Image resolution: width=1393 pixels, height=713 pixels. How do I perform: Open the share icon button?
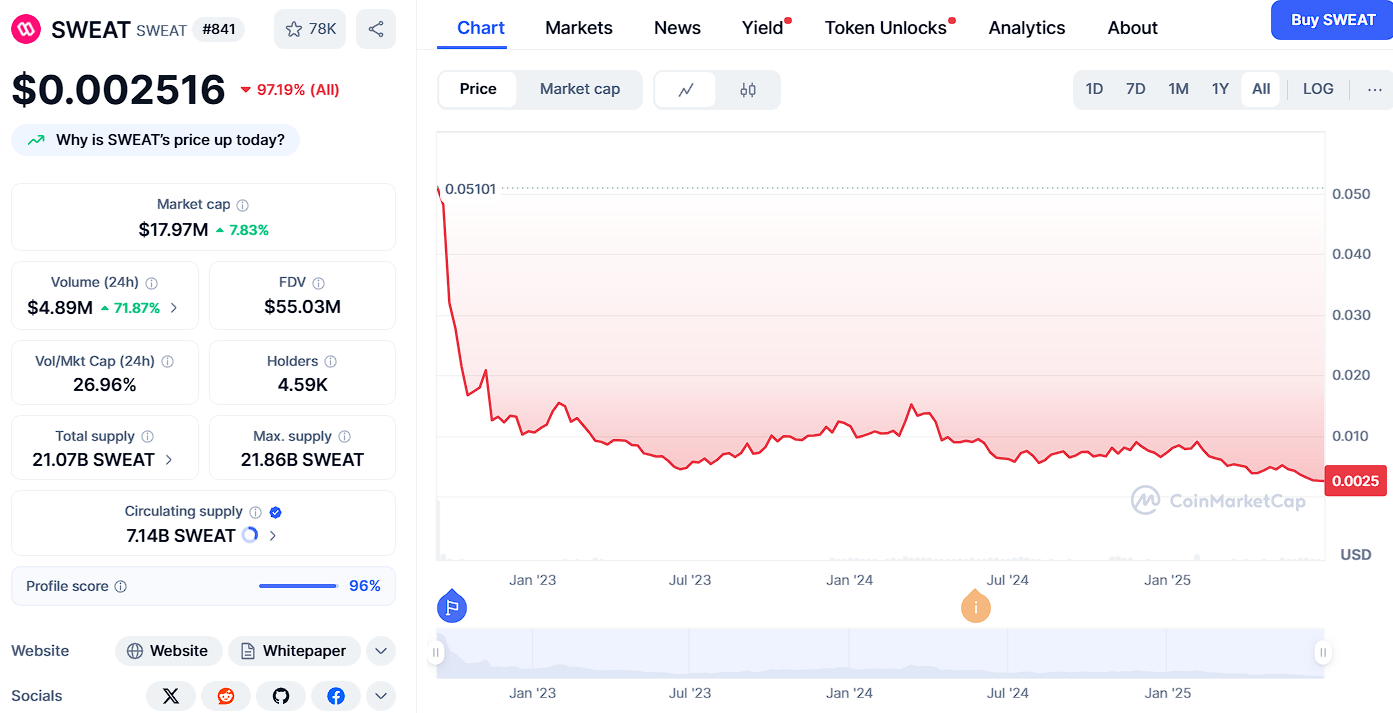point(376,29)
